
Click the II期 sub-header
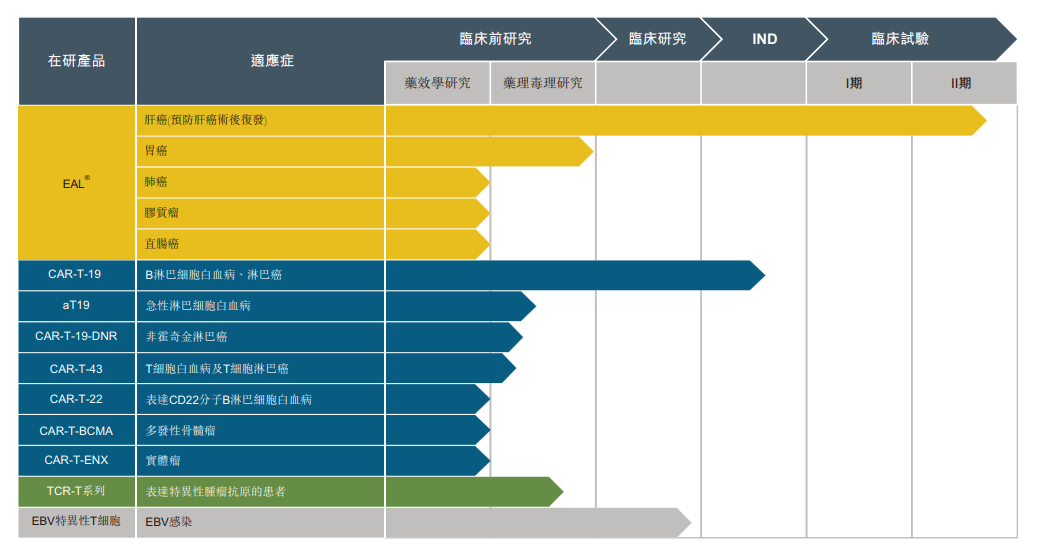pyautogui.click(x=964, y=83)
